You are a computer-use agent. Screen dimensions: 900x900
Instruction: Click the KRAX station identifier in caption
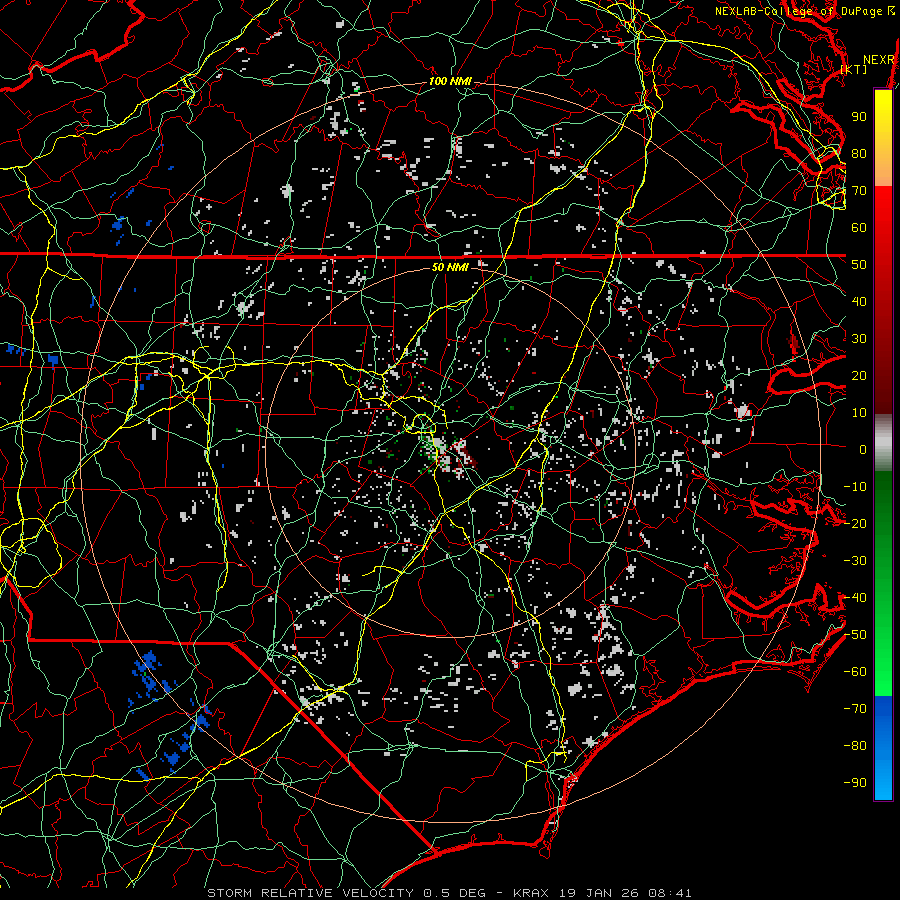pos(531,893)
